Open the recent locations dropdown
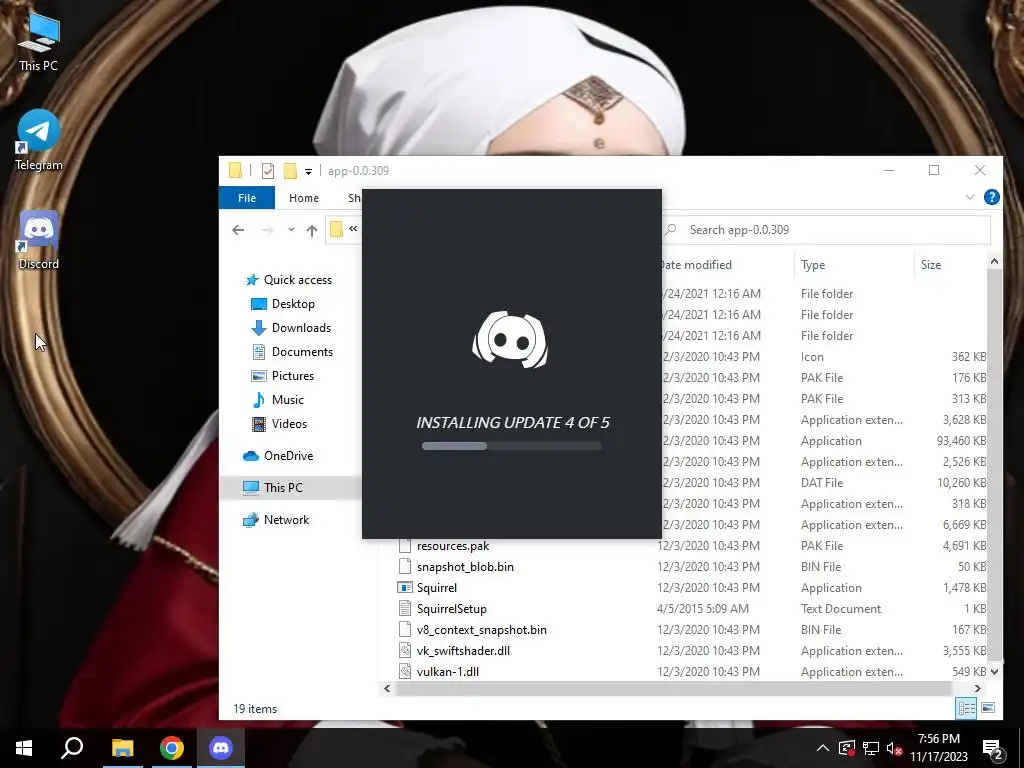Image resolution: width=1024 pixels, height=768 pixels. pyautogui.click(x=291, y=229)
